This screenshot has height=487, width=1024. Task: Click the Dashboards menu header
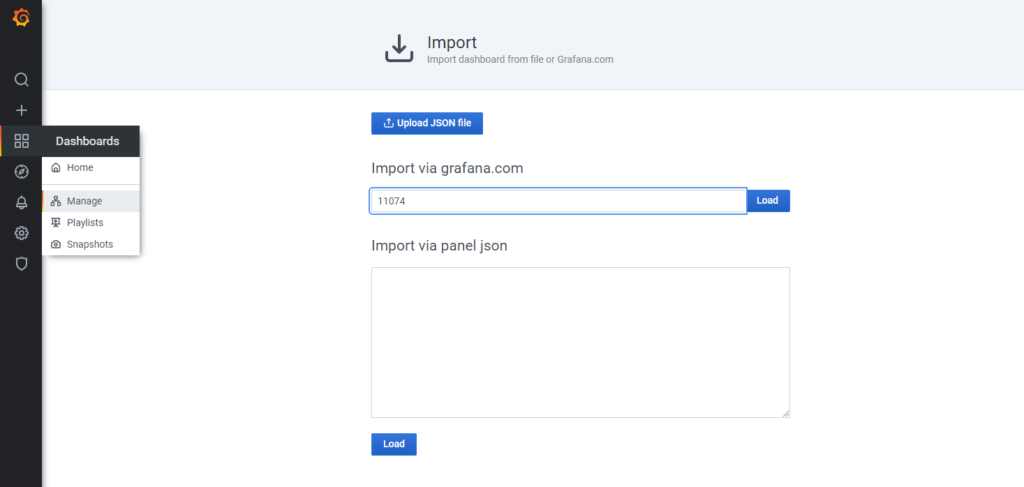click(88, 141)
